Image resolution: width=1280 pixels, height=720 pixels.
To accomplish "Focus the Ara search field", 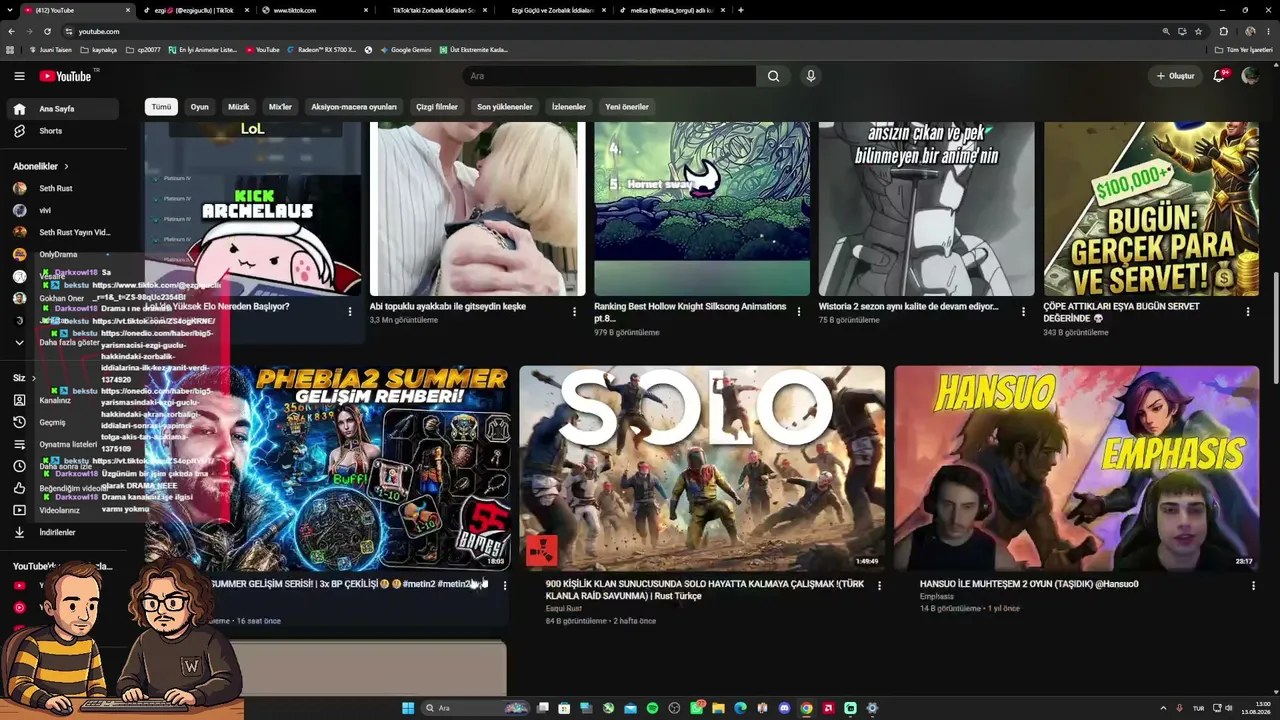I will point(610,76).
